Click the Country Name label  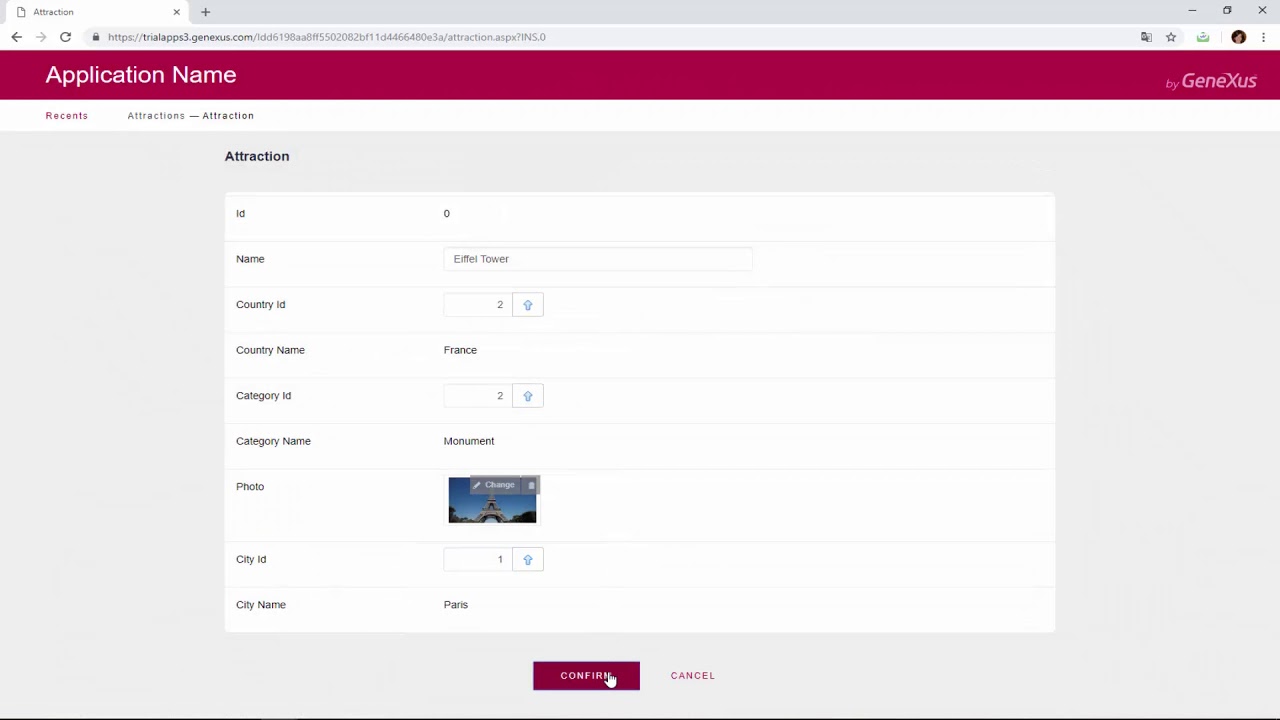point(270,350)
